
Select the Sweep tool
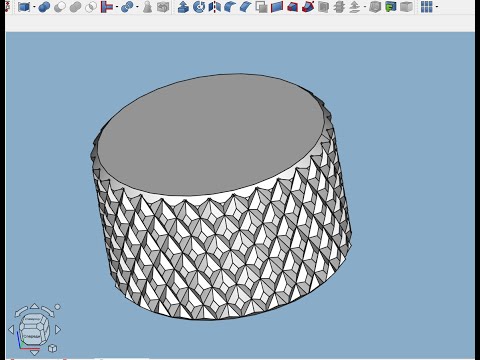[x=308, y=7]
